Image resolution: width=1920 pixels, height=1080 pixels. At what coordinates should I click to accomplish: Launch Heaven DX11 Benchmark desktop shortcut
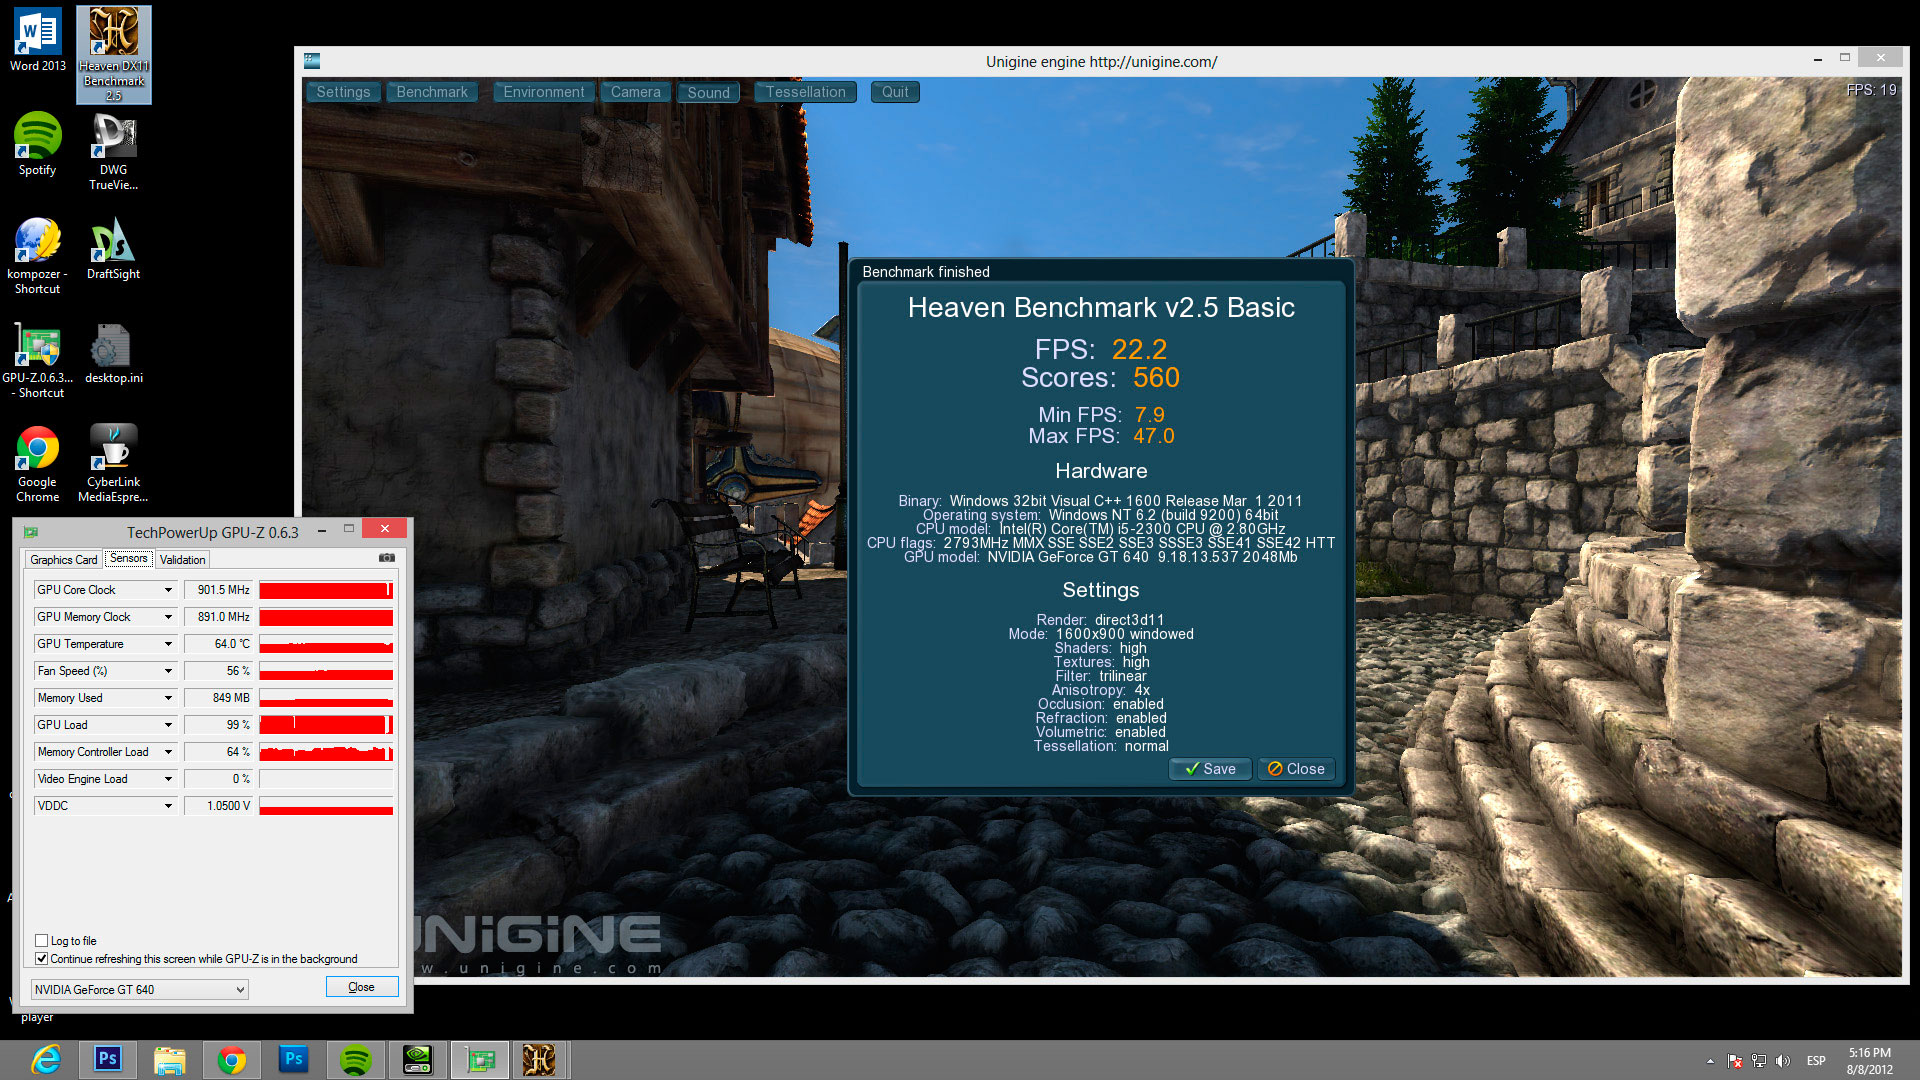click(114, 54)
